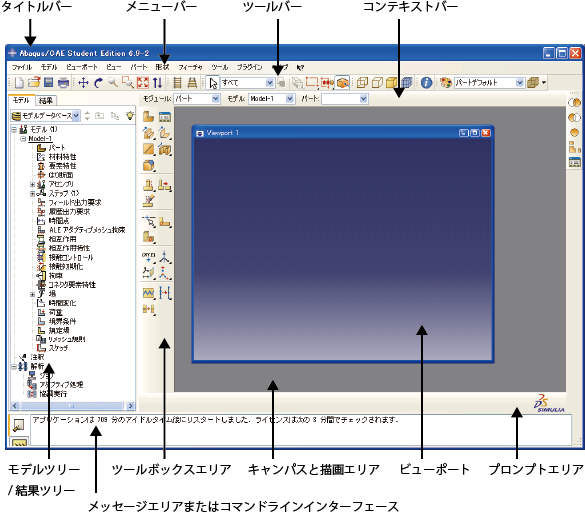Click the tree scrollbar right arrow
Screen dimensions: 585x516
[x=130, y=406]
